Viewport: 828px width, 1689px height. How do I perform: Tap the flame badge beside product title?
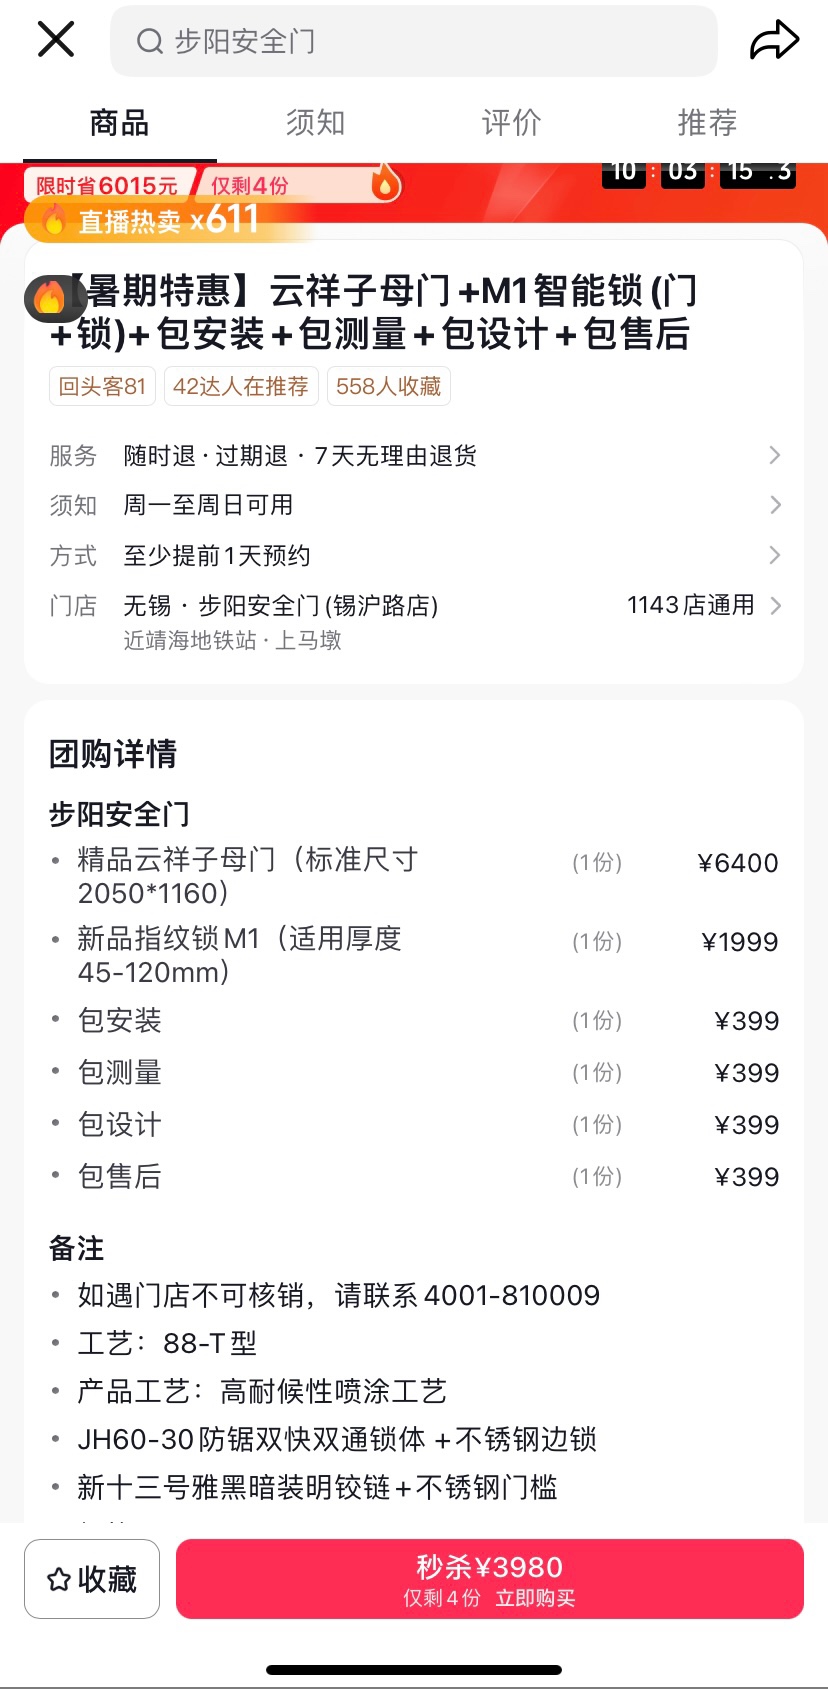pyautogui.click(x=49, y=297)
